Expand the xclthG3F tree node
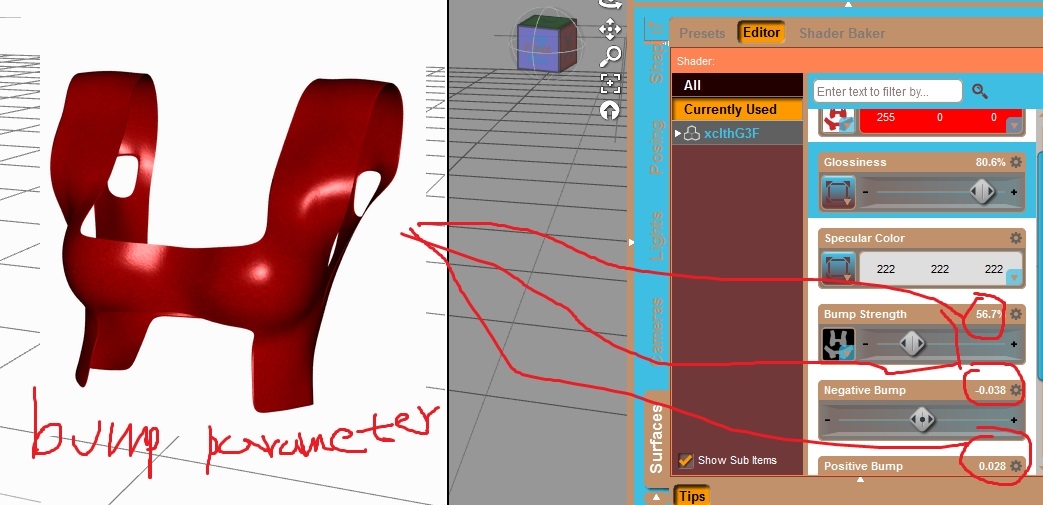 pyautogui.click(x=677, y=134)
